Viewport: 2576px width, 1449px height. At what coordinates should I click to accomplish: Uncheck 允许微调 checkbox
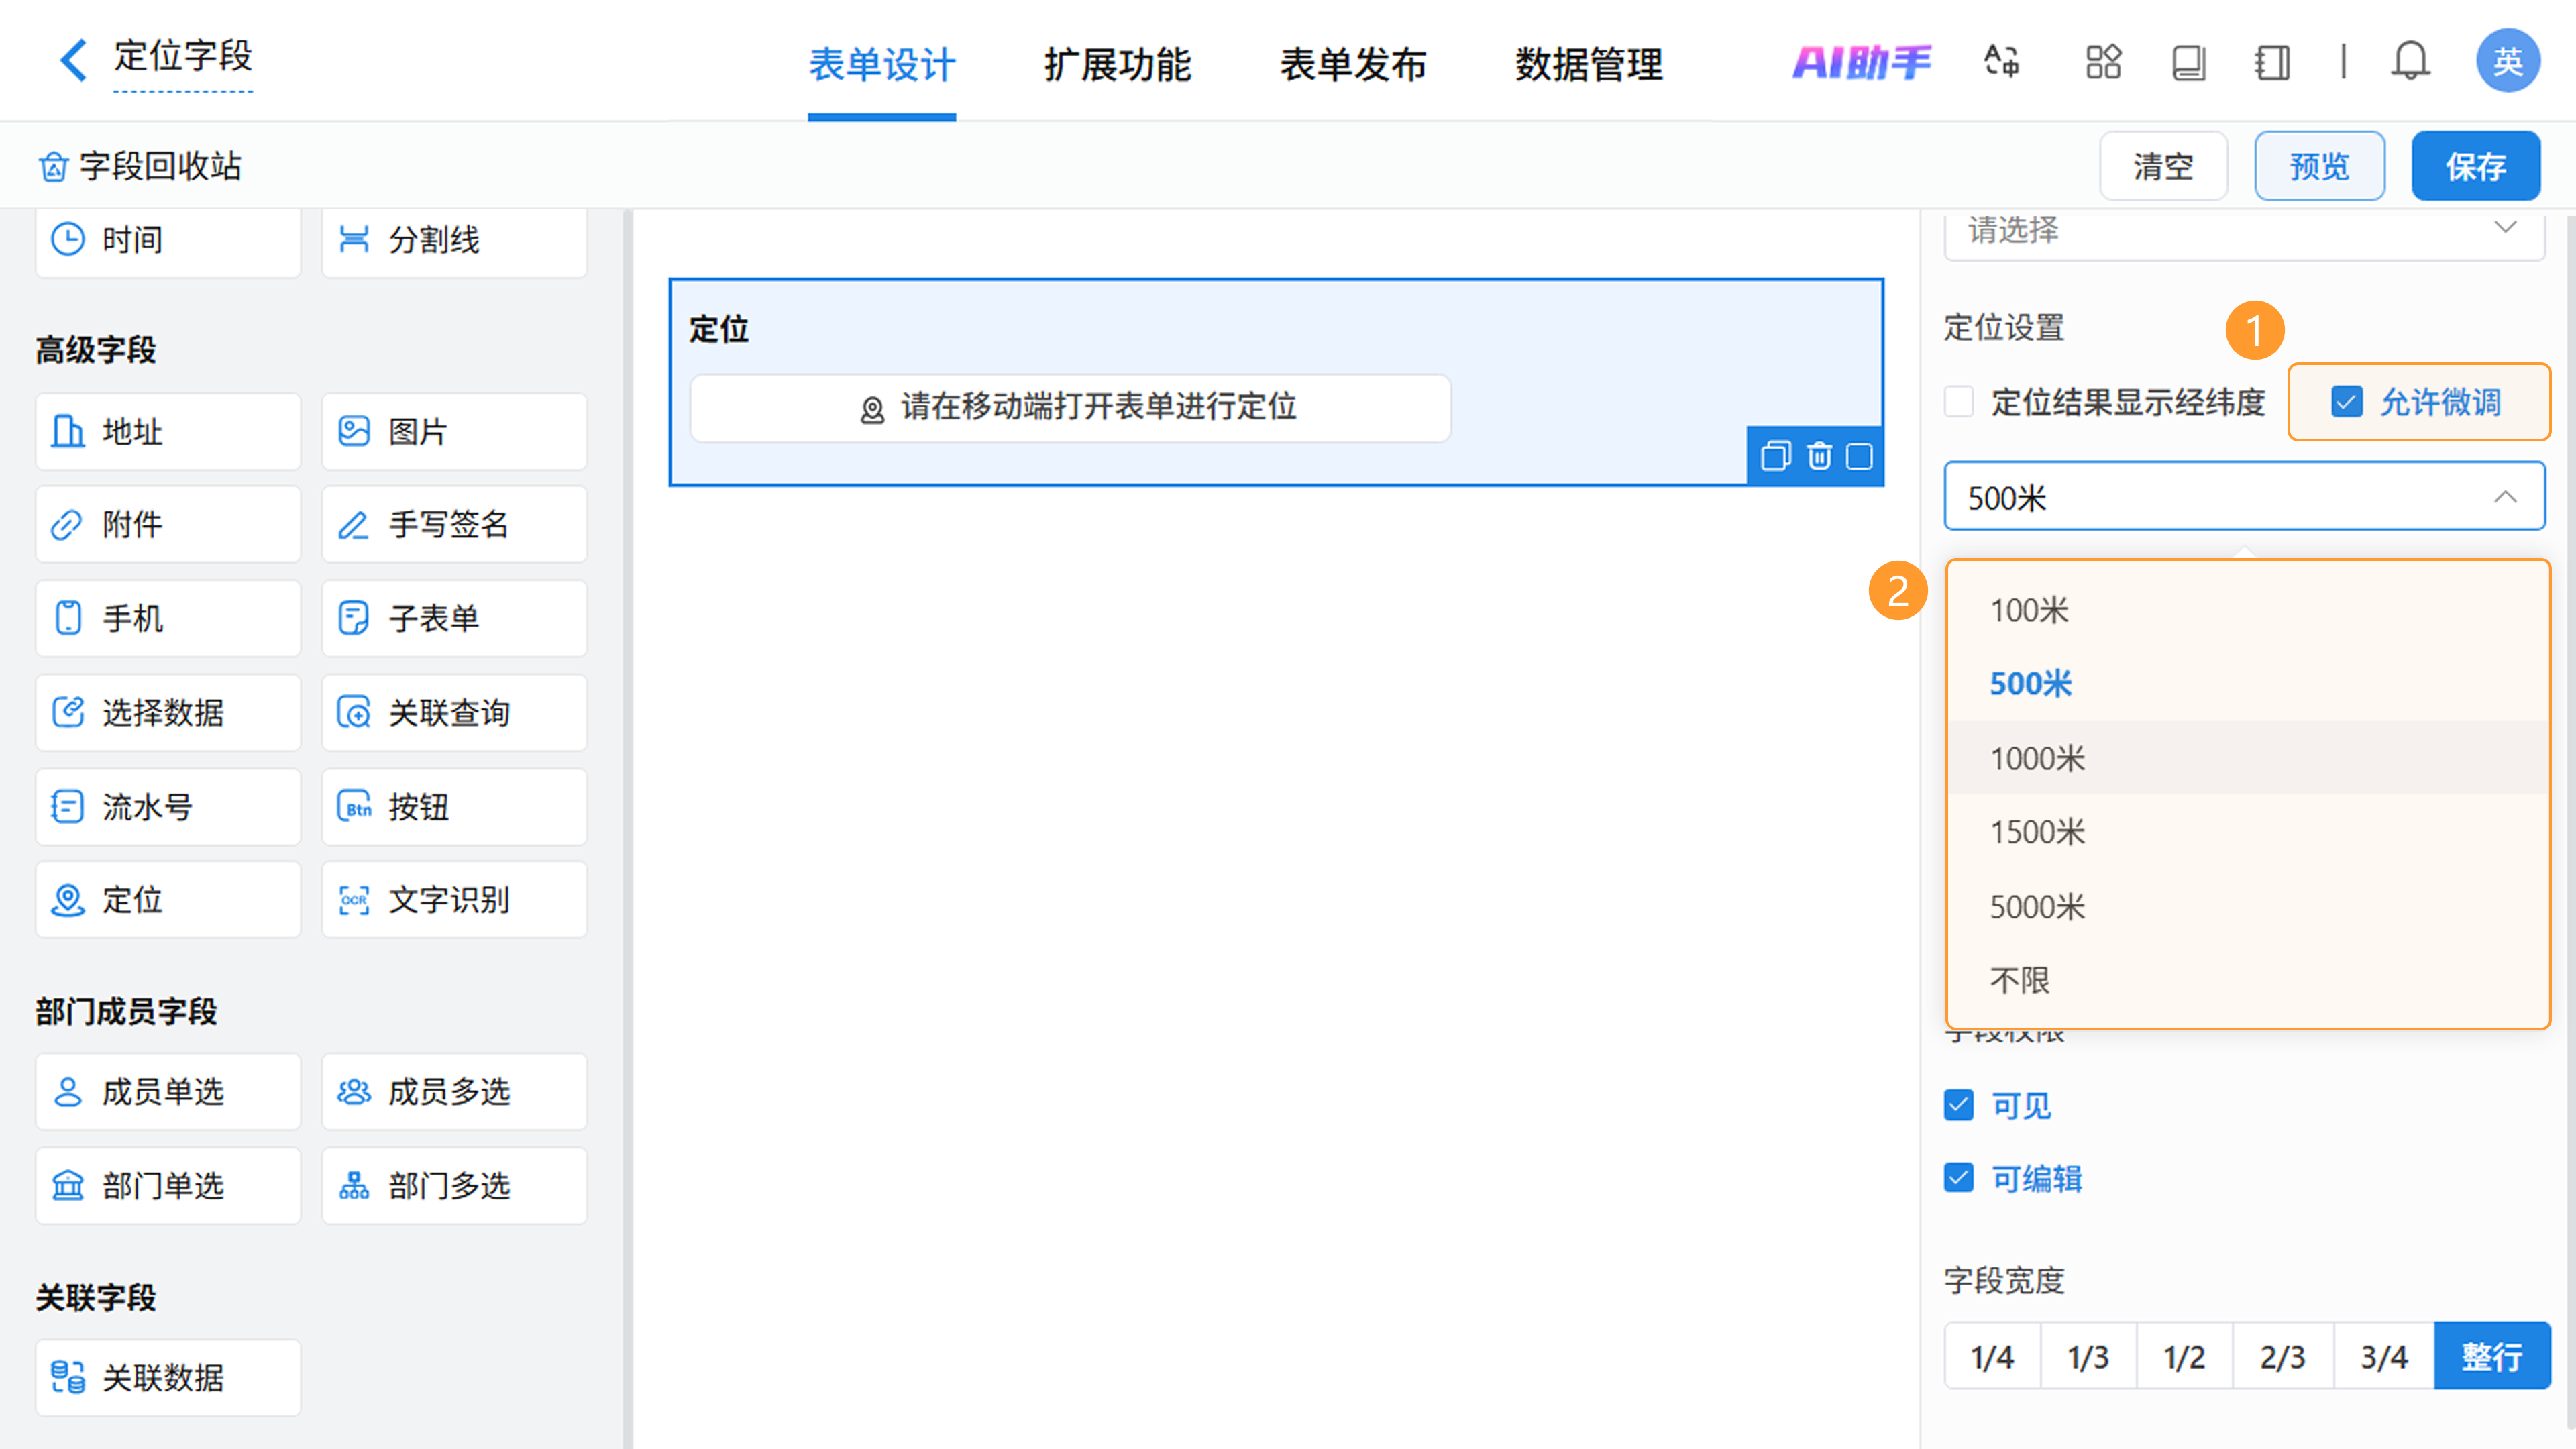click(2346, 402)
